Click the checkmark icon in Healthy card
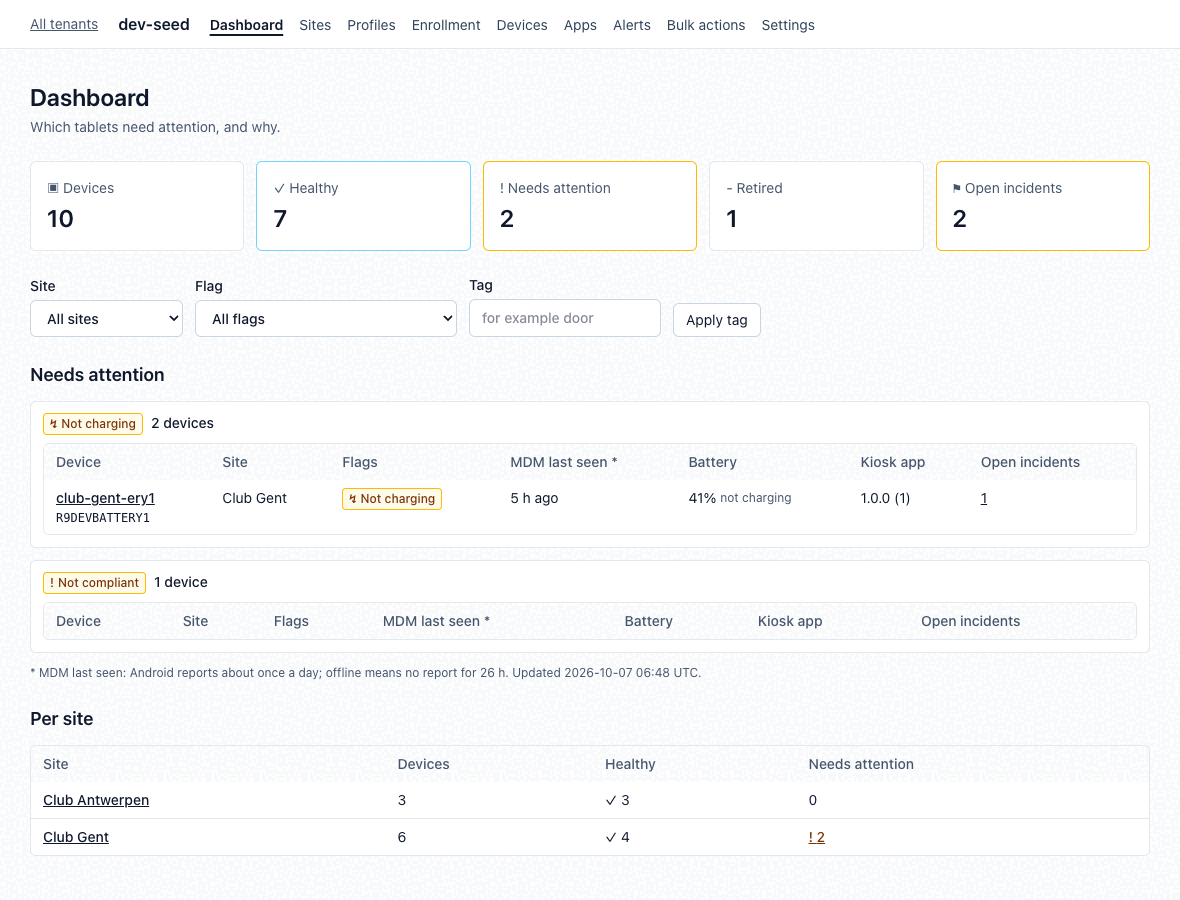 (279, 188)
